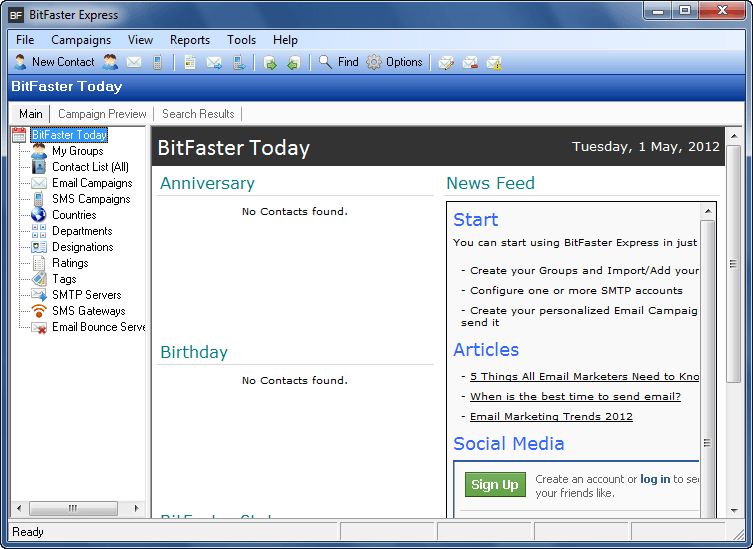The width and height of the screenshot is (753, 549).
Task: Click the News Feed vertical scrollbar thumb
Action: (707, 370)
